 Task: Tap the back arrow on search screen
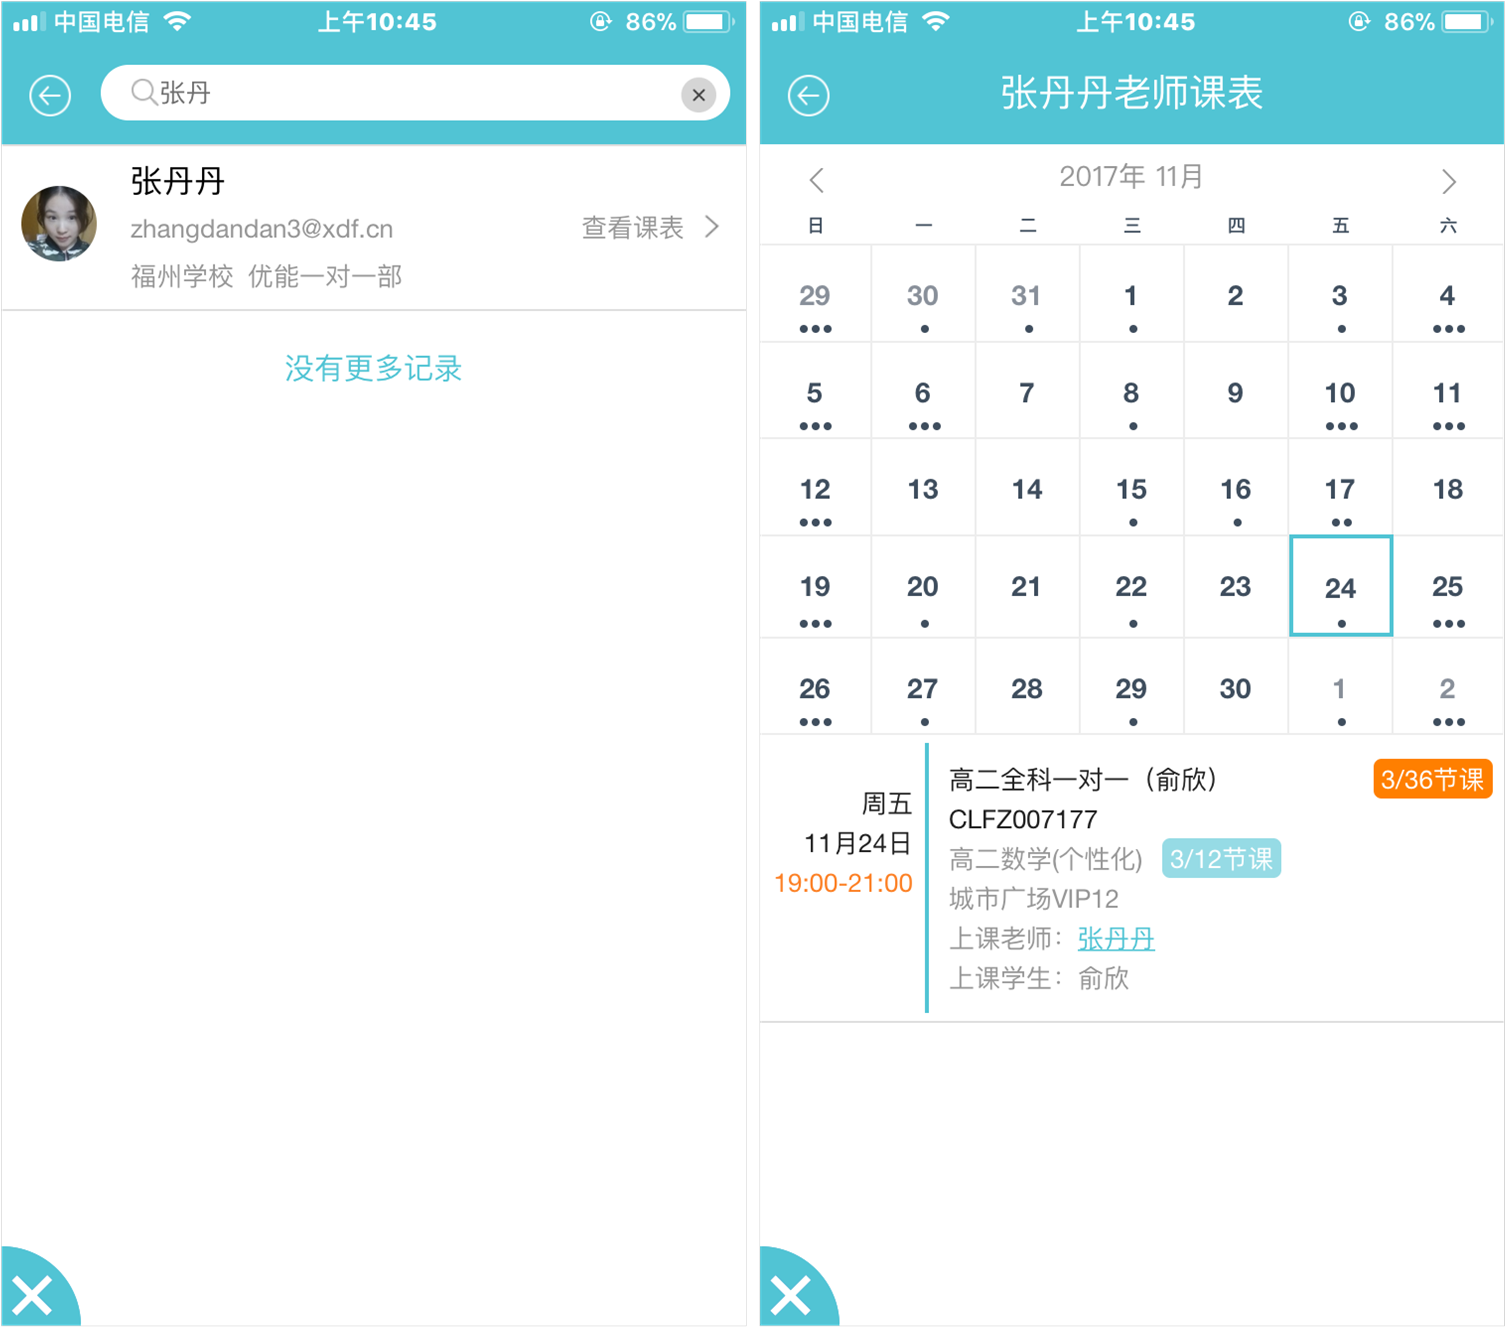coord(50,96)
